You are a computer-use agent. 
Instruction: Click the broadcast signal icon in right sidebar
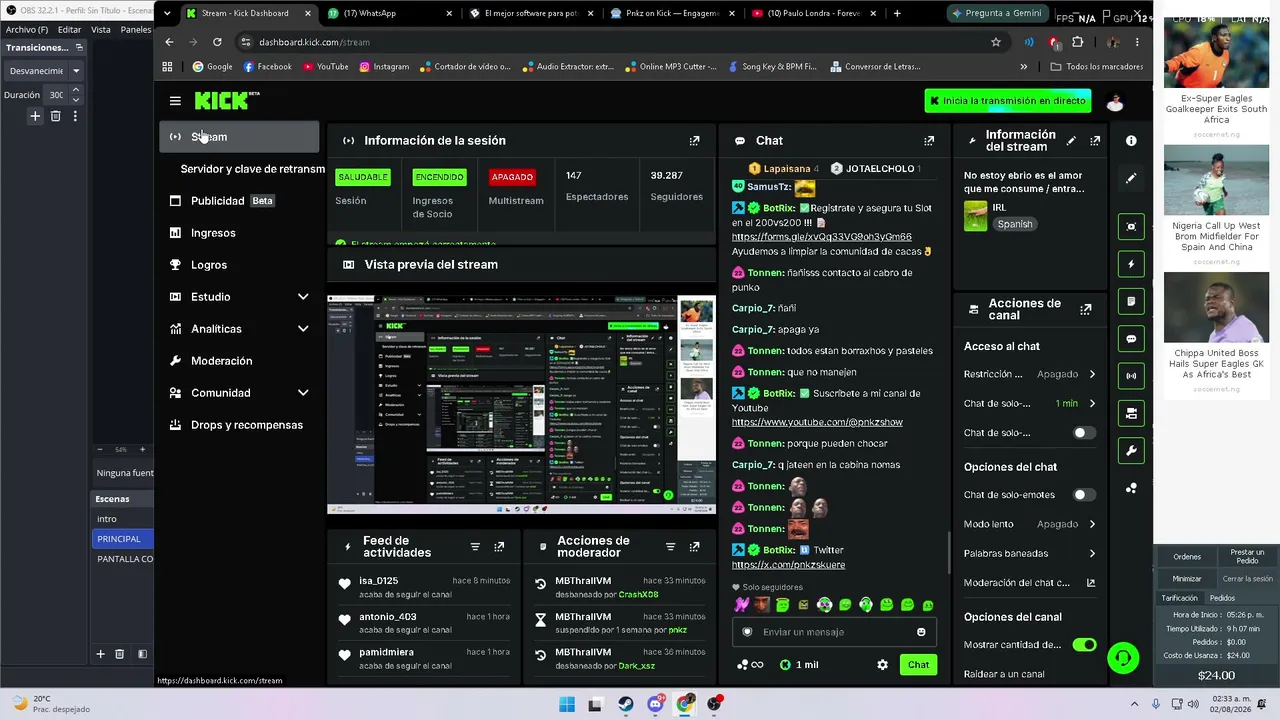pyautogui.click(x=1131, y=376)
